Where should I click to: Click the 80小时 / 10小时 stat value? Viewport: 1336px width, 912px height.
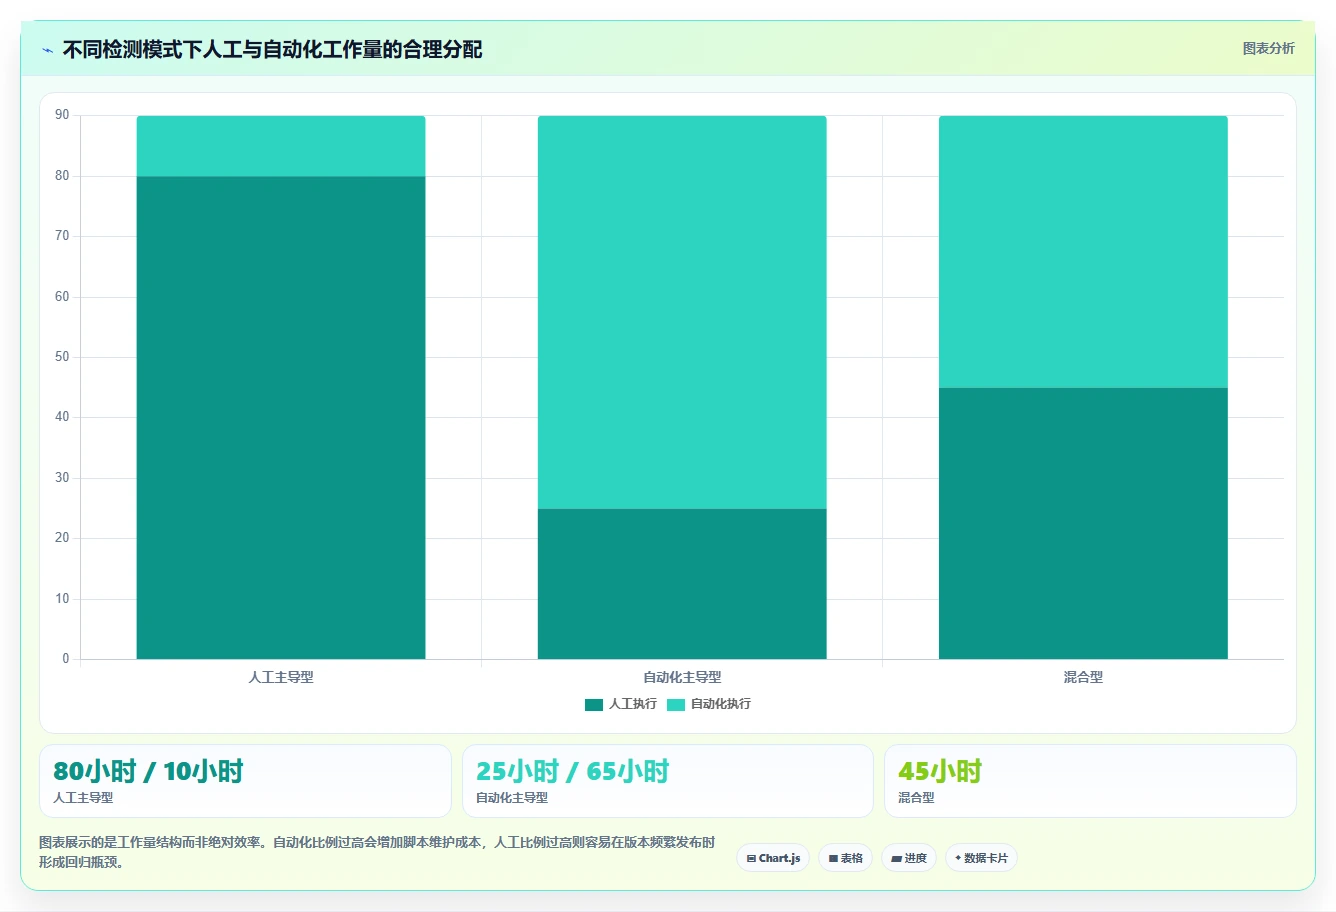(148, 771)
